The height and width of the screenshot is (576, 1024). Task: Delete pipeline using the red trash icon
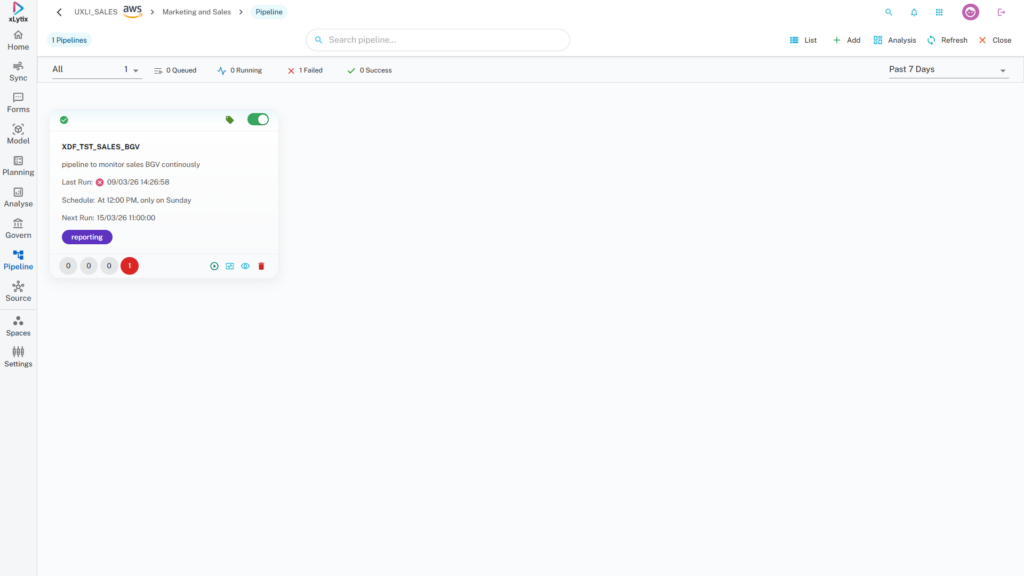coord(261,266)
